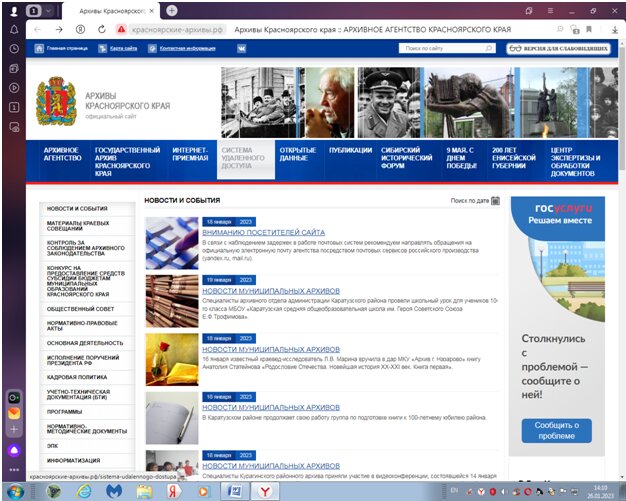Click the screenshot camera icon in sidebar

(14, 127)
